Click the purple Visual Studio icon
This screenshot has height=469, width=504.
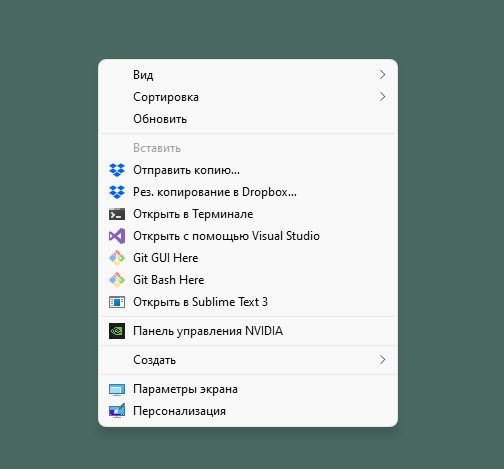click(x=117, y=236)
